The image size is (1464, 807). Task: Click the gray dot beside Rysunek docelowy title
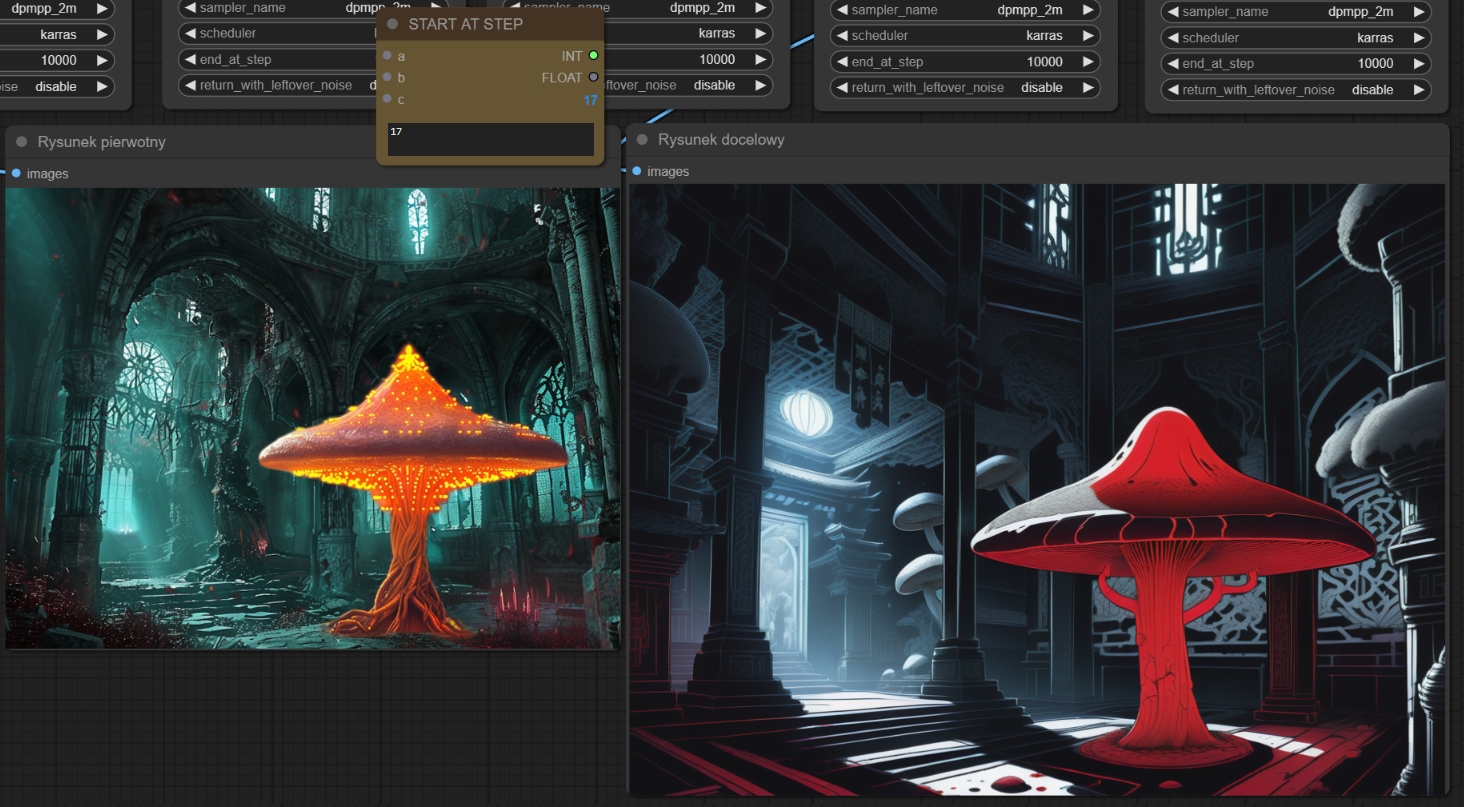642,140
